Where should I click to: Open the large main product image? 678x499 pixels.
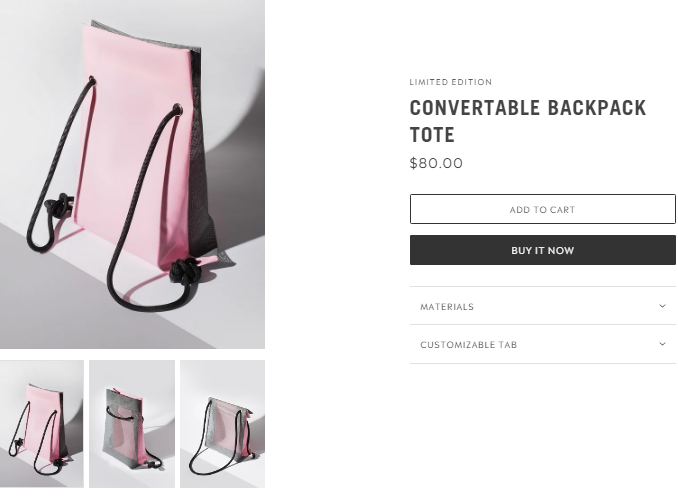132,174
